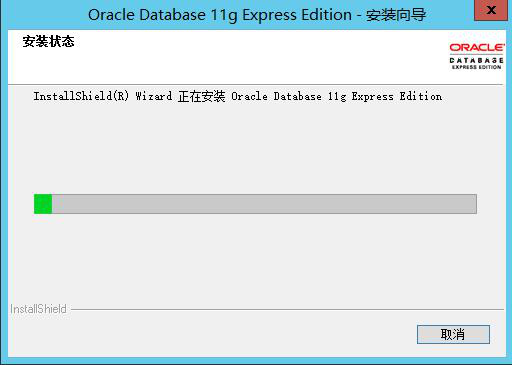512x365 pixels.
Task: Click the DATABASE text under Oracle logo
Action: click(x=476, y=60)
